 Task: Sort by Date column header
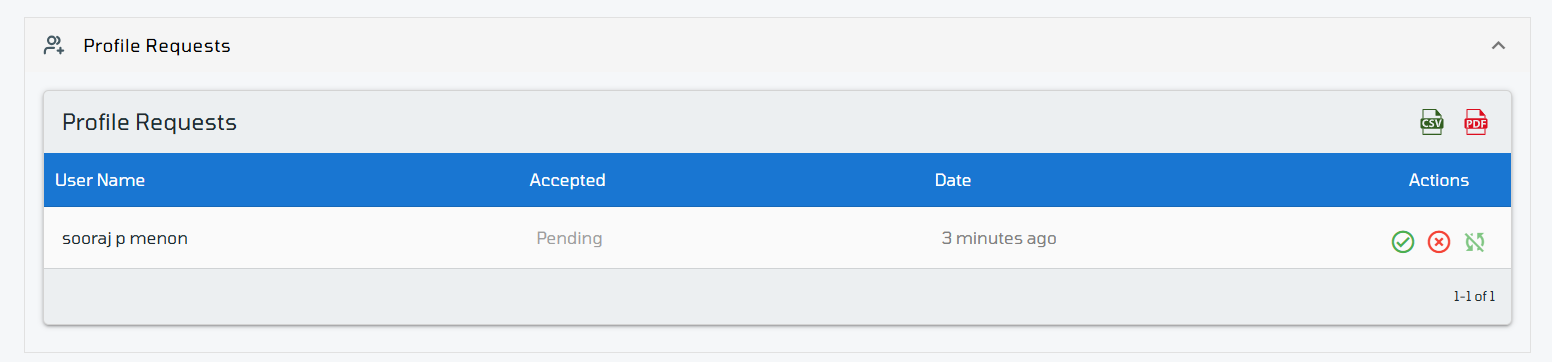point(953,181)
